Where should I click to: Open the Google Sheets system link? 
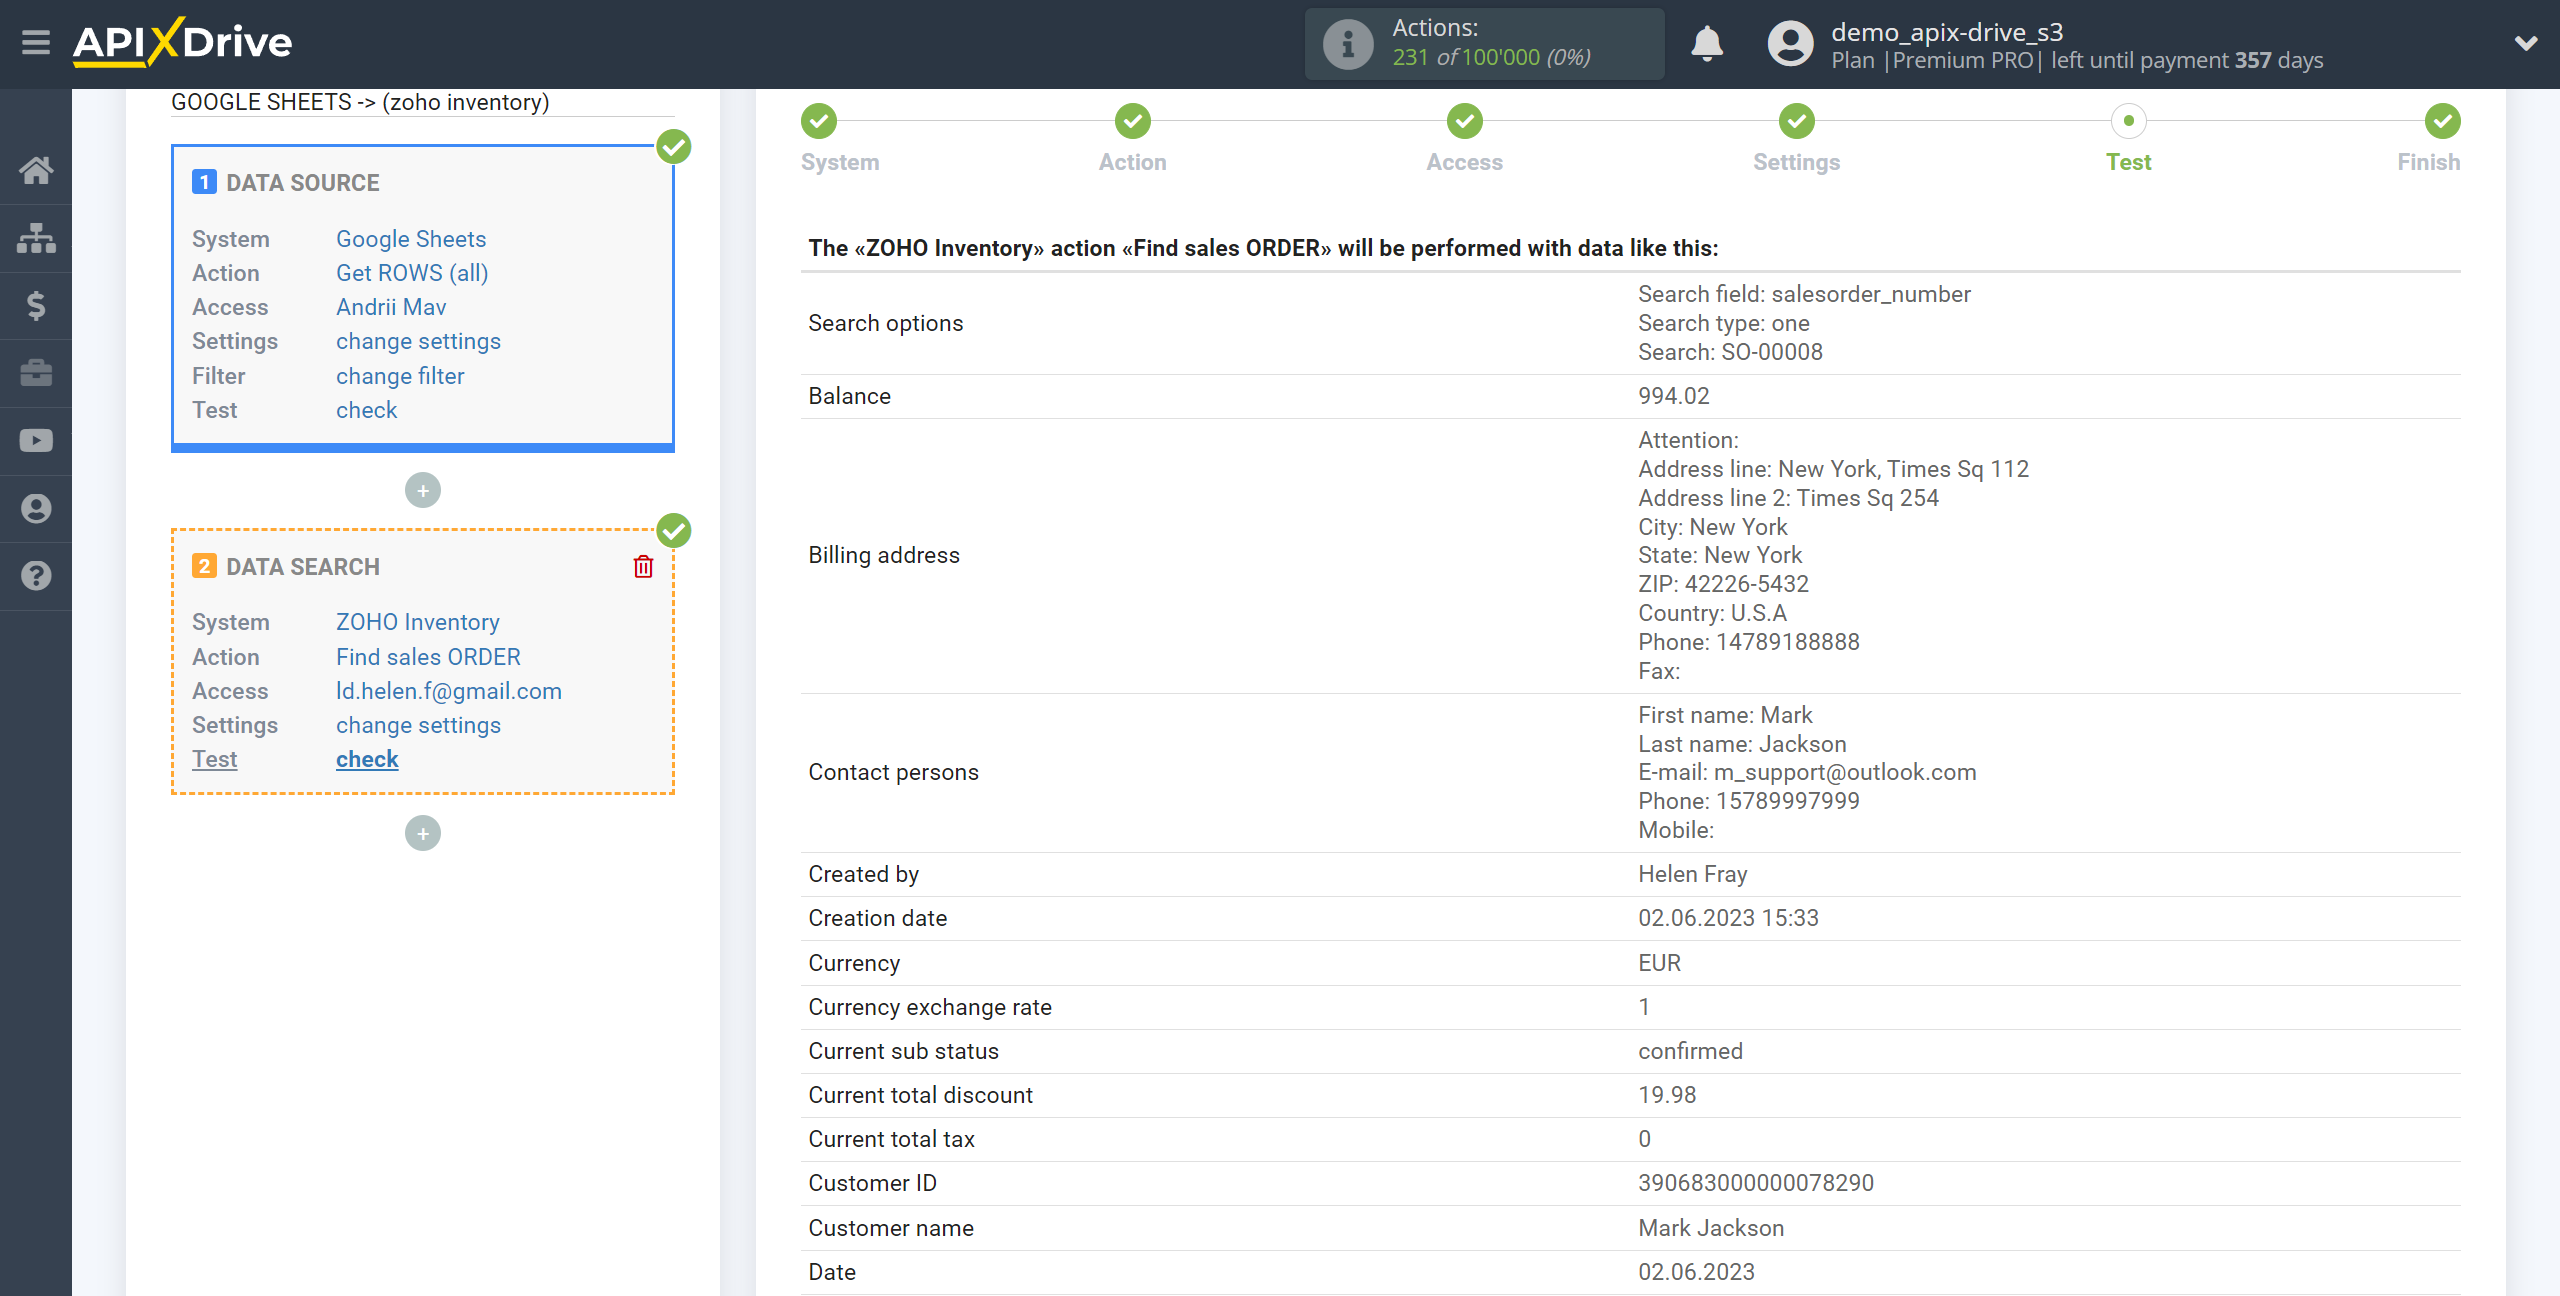coord(411,239)
